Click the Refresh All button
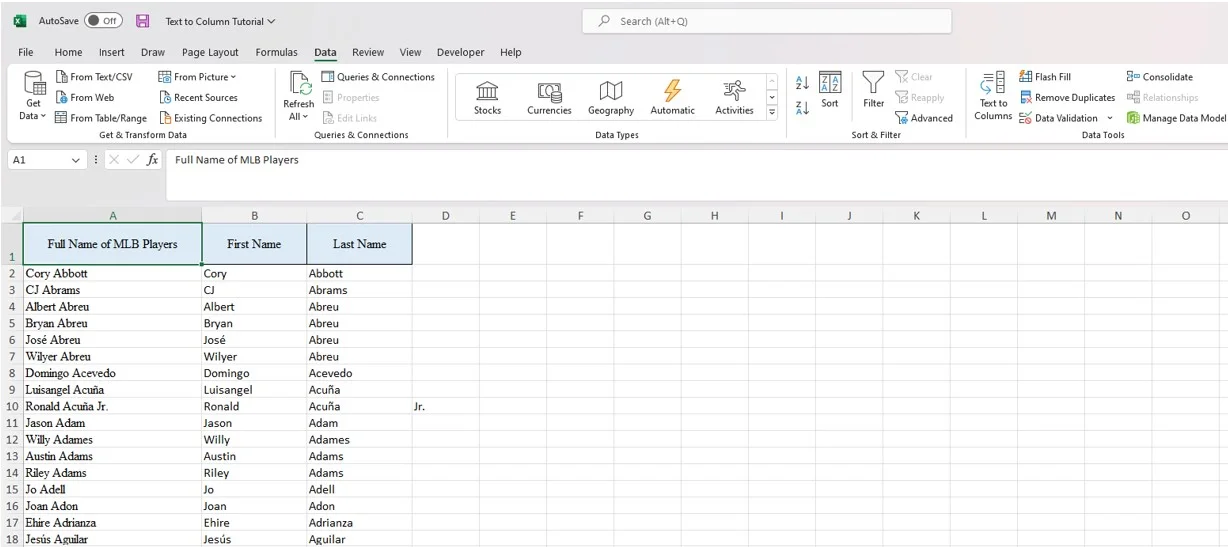This screenshot has width=1228, height=547. [299, 97]
